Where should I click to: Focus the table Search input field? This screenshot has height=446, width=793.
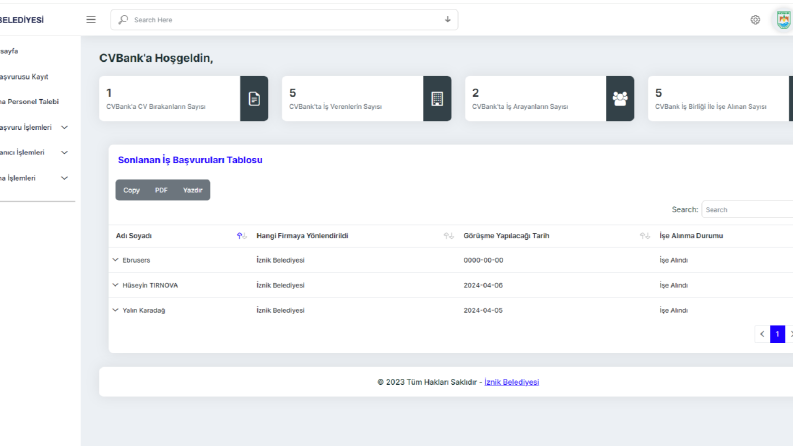click(747, 209)
